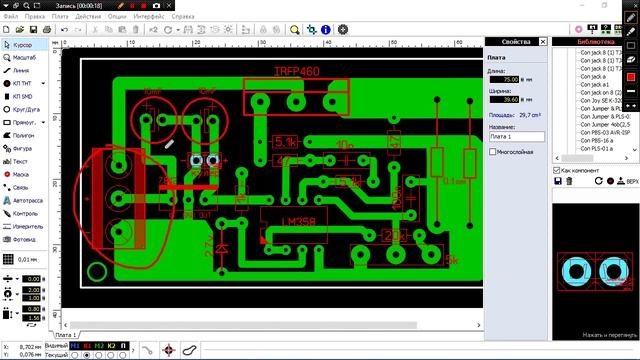Select the Связь connection tool
640x360 pixels.
pyautogui.click(x=24, y=188)
